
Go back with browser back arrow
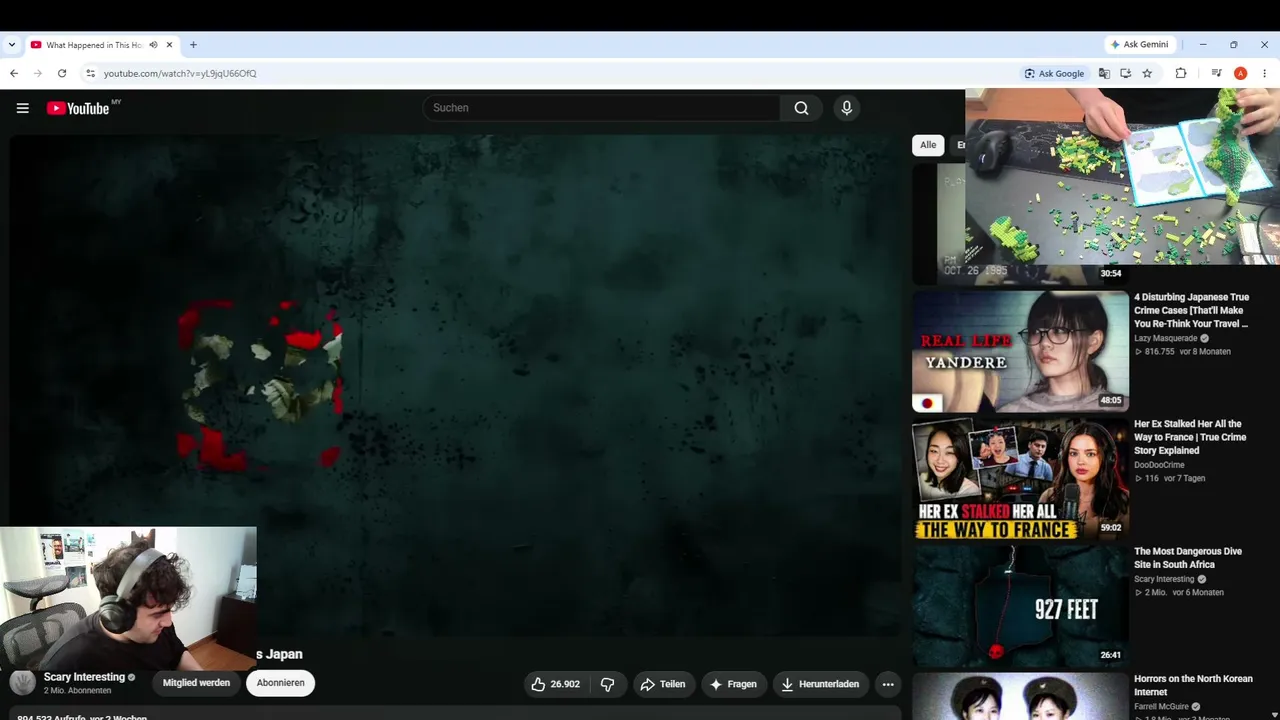click(14, 73)
